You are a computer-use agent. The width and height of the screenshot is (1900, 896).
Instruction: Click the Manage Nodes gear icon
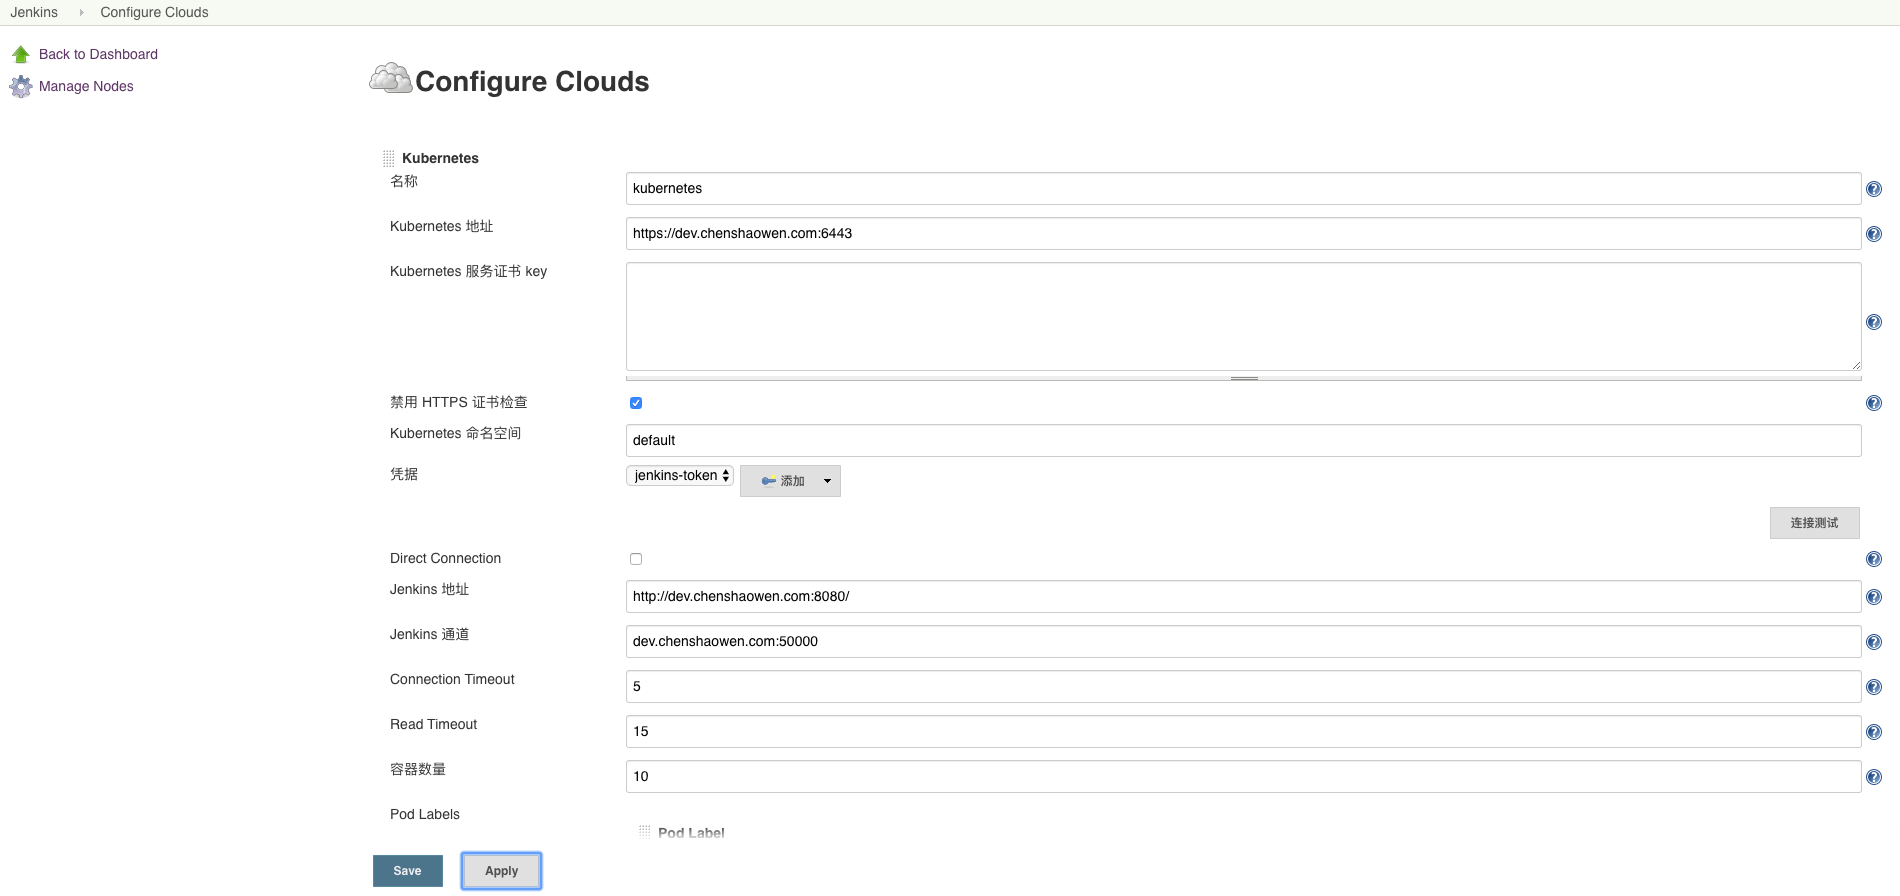point(21,87)
